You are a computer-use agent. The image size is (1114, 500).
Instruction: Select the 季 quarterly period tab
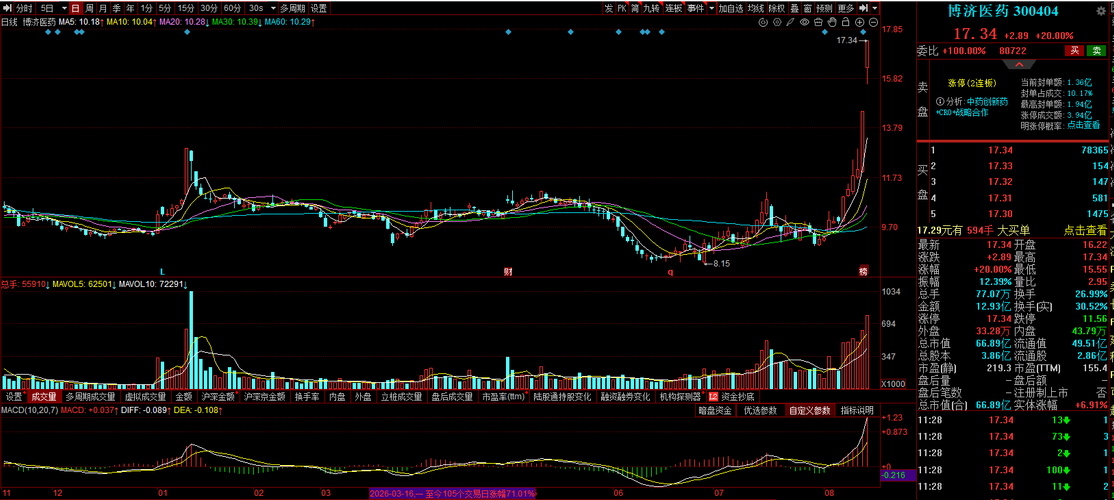[x=117, y=9]
